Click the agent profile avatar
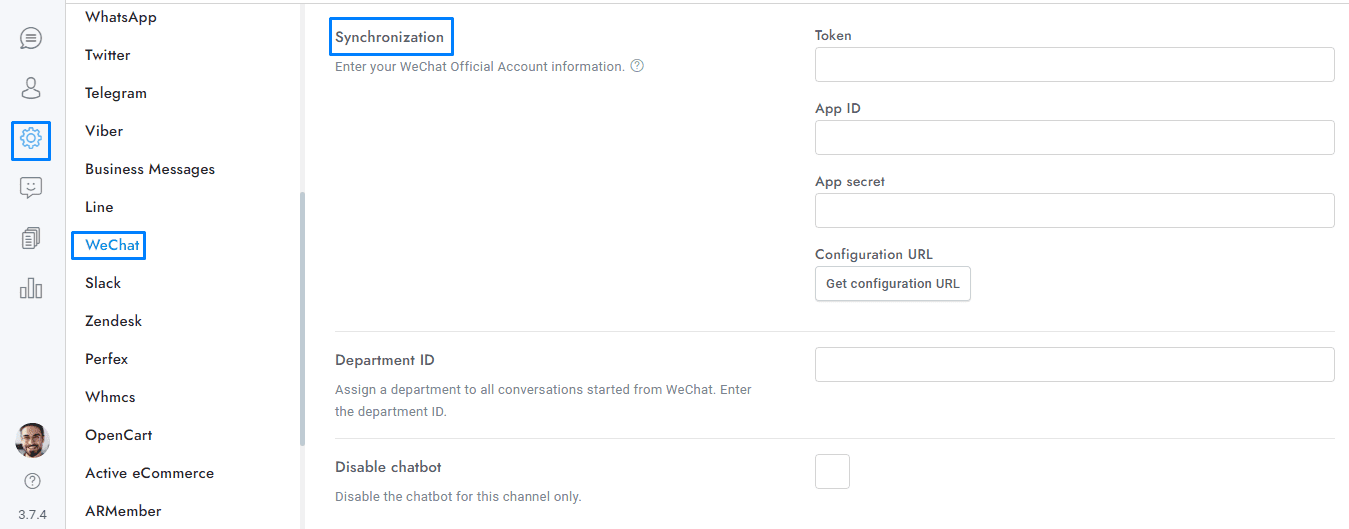Viewport: 1349px width, 529px height. (x=32, y=440)
